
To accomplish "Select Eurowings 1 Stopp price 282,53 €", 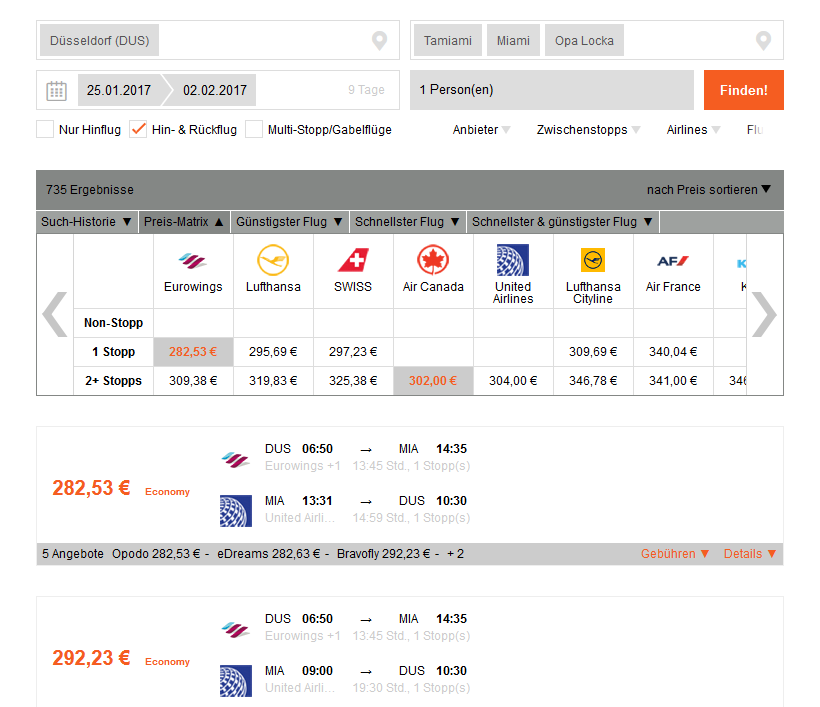I will pos(193,352).
